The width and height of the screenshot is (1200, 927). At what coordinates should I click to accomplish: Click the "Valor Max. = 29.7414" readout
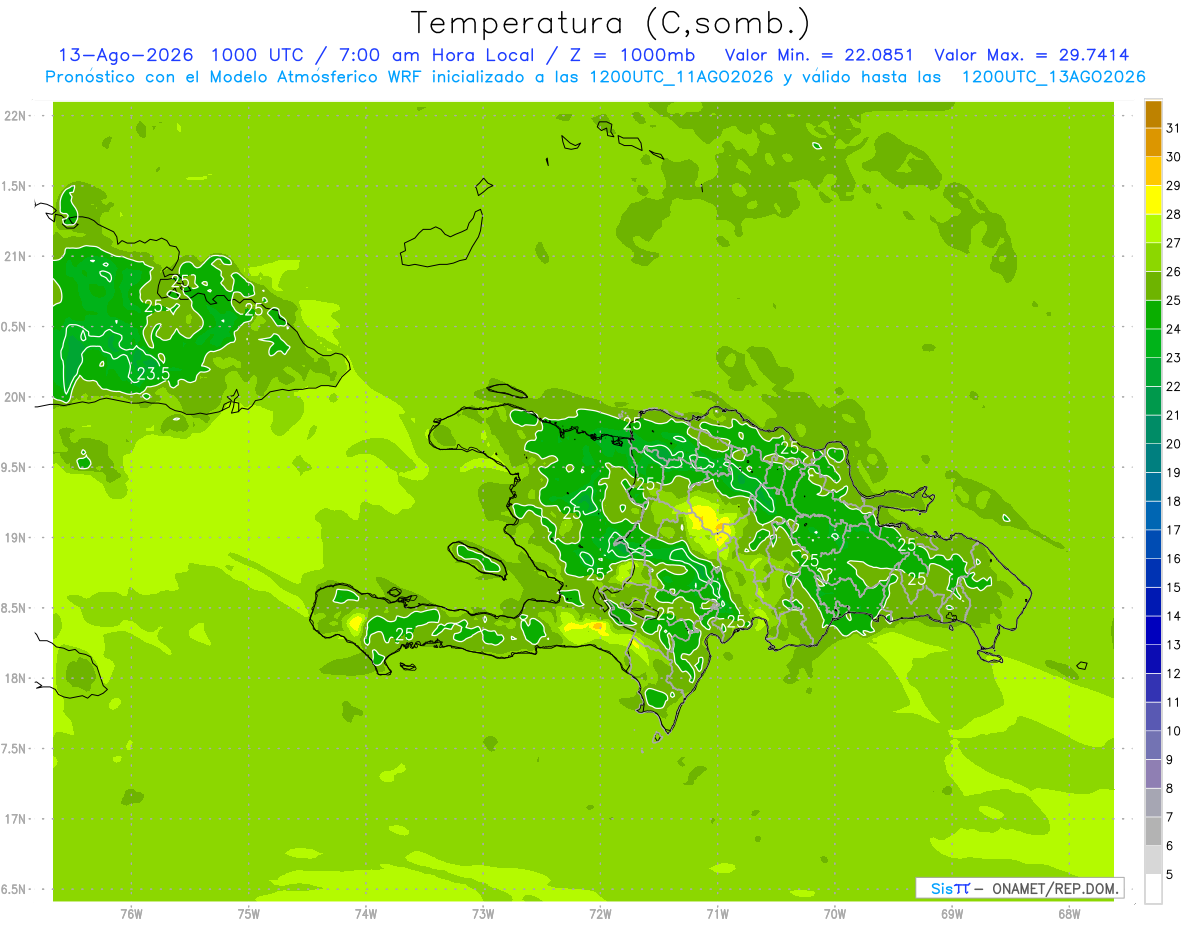coord(1032,55)
